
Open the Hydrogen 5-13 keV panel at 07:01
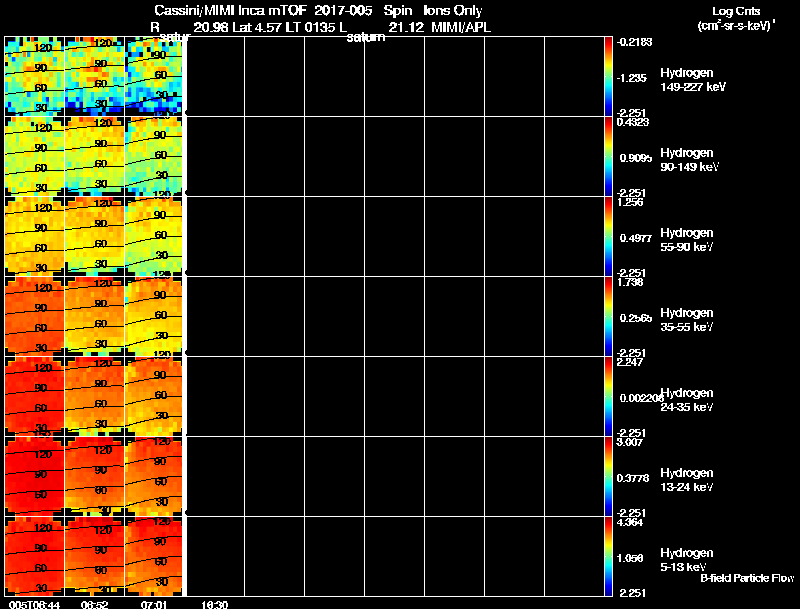[x=154, y=556]
